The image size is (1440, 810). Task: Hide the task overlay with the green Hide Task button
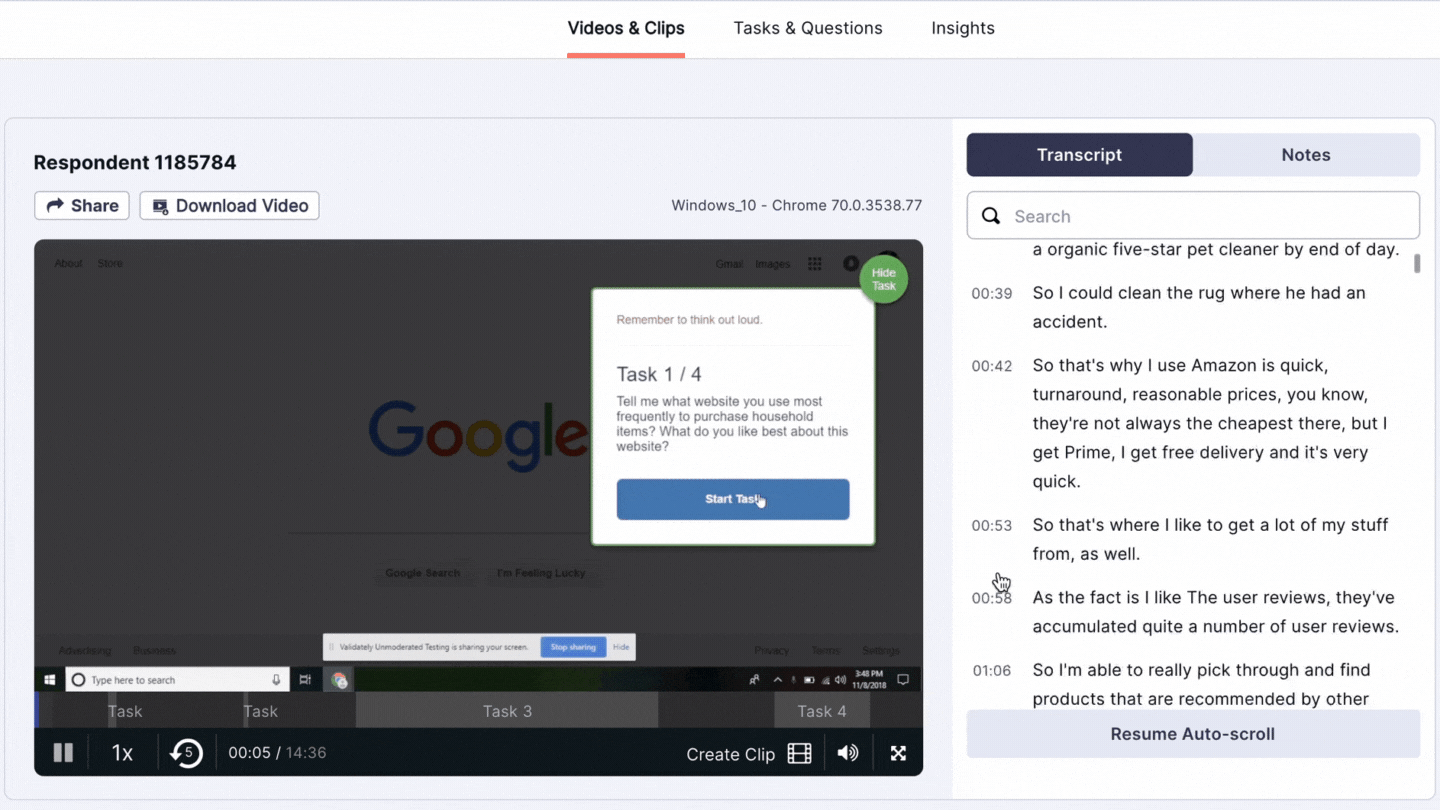coord(883,279)
